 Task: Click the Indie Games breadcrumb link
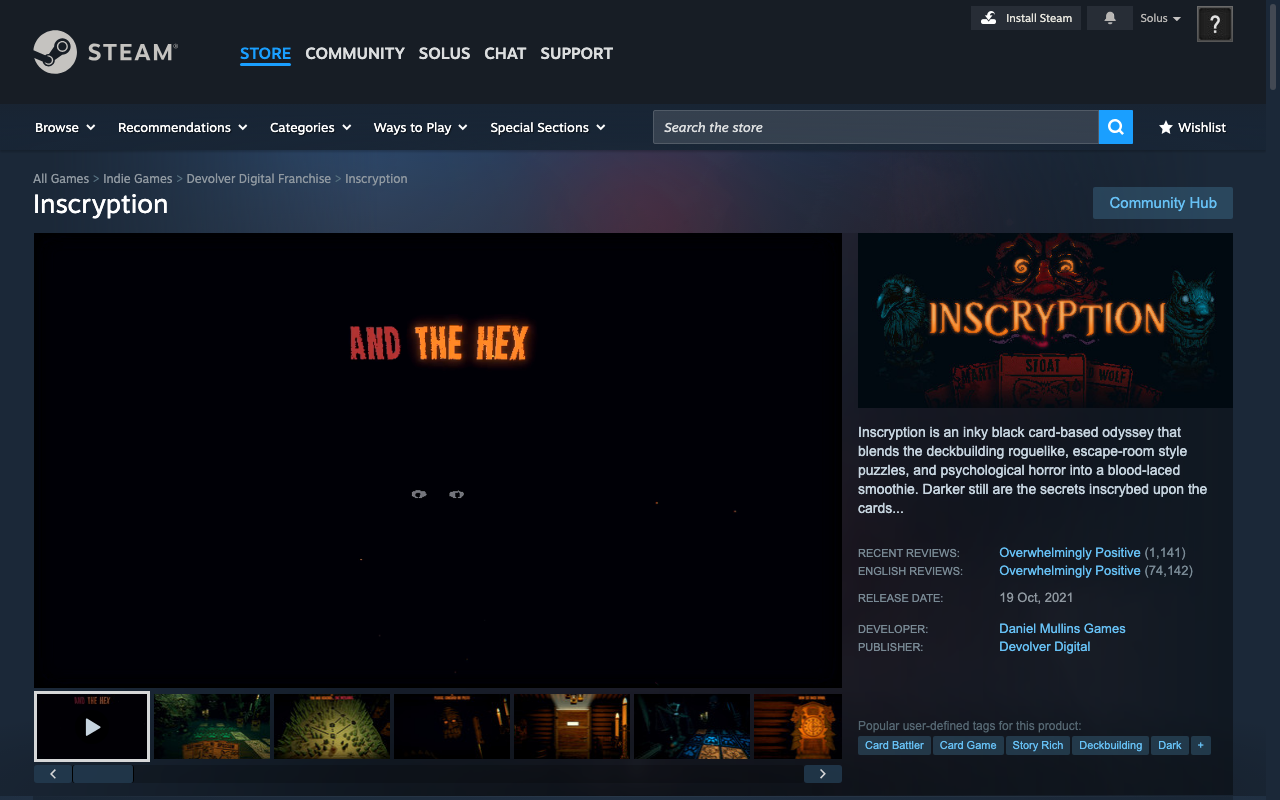pyautogui.click(x=137, y=178)
